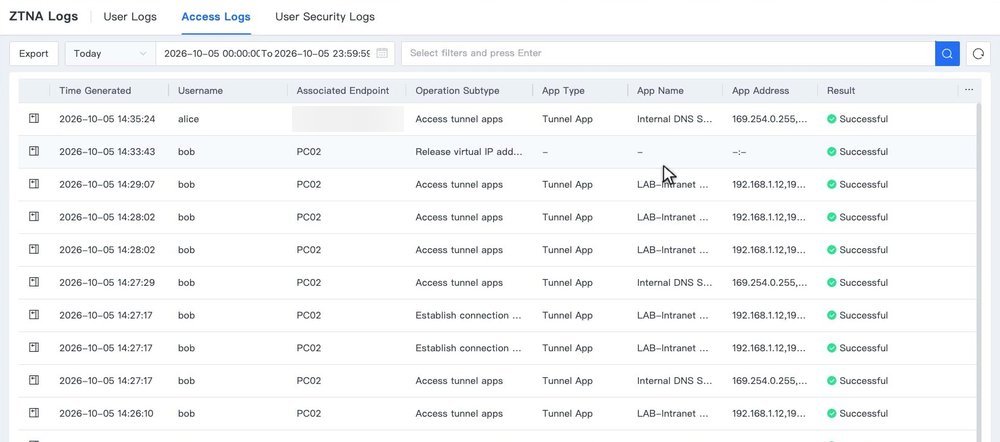This screenshot has width=1000, height=442.
Task: Click LAB-Intranet app name in 14:29:07 row
Action: pyautogui.click(x=673, y=184)
